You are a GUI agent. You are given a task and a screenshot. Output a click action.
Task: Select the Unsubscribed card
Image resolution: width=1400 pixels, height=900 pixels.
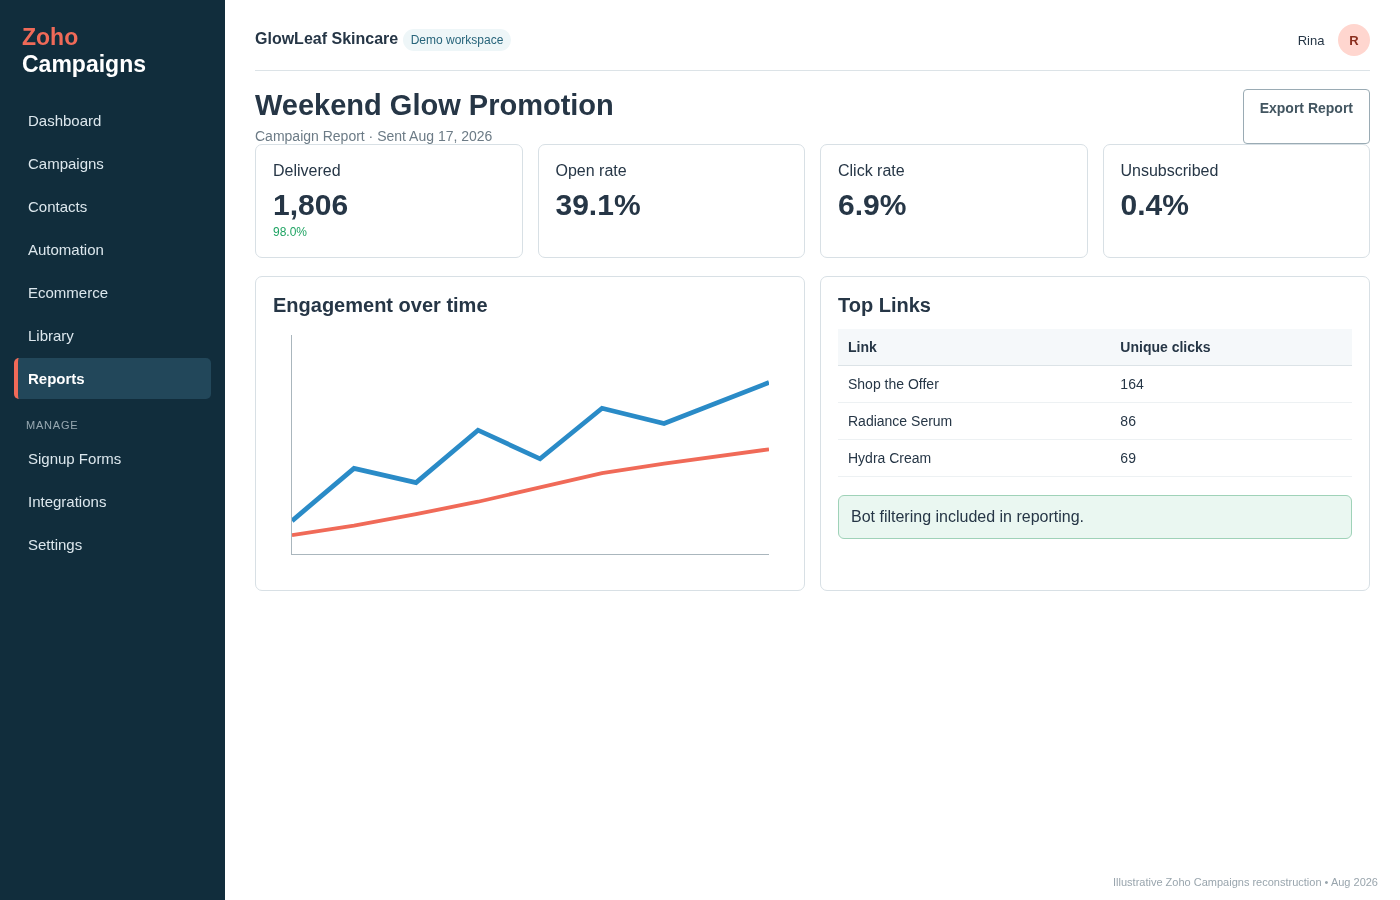pos(1236,201)
